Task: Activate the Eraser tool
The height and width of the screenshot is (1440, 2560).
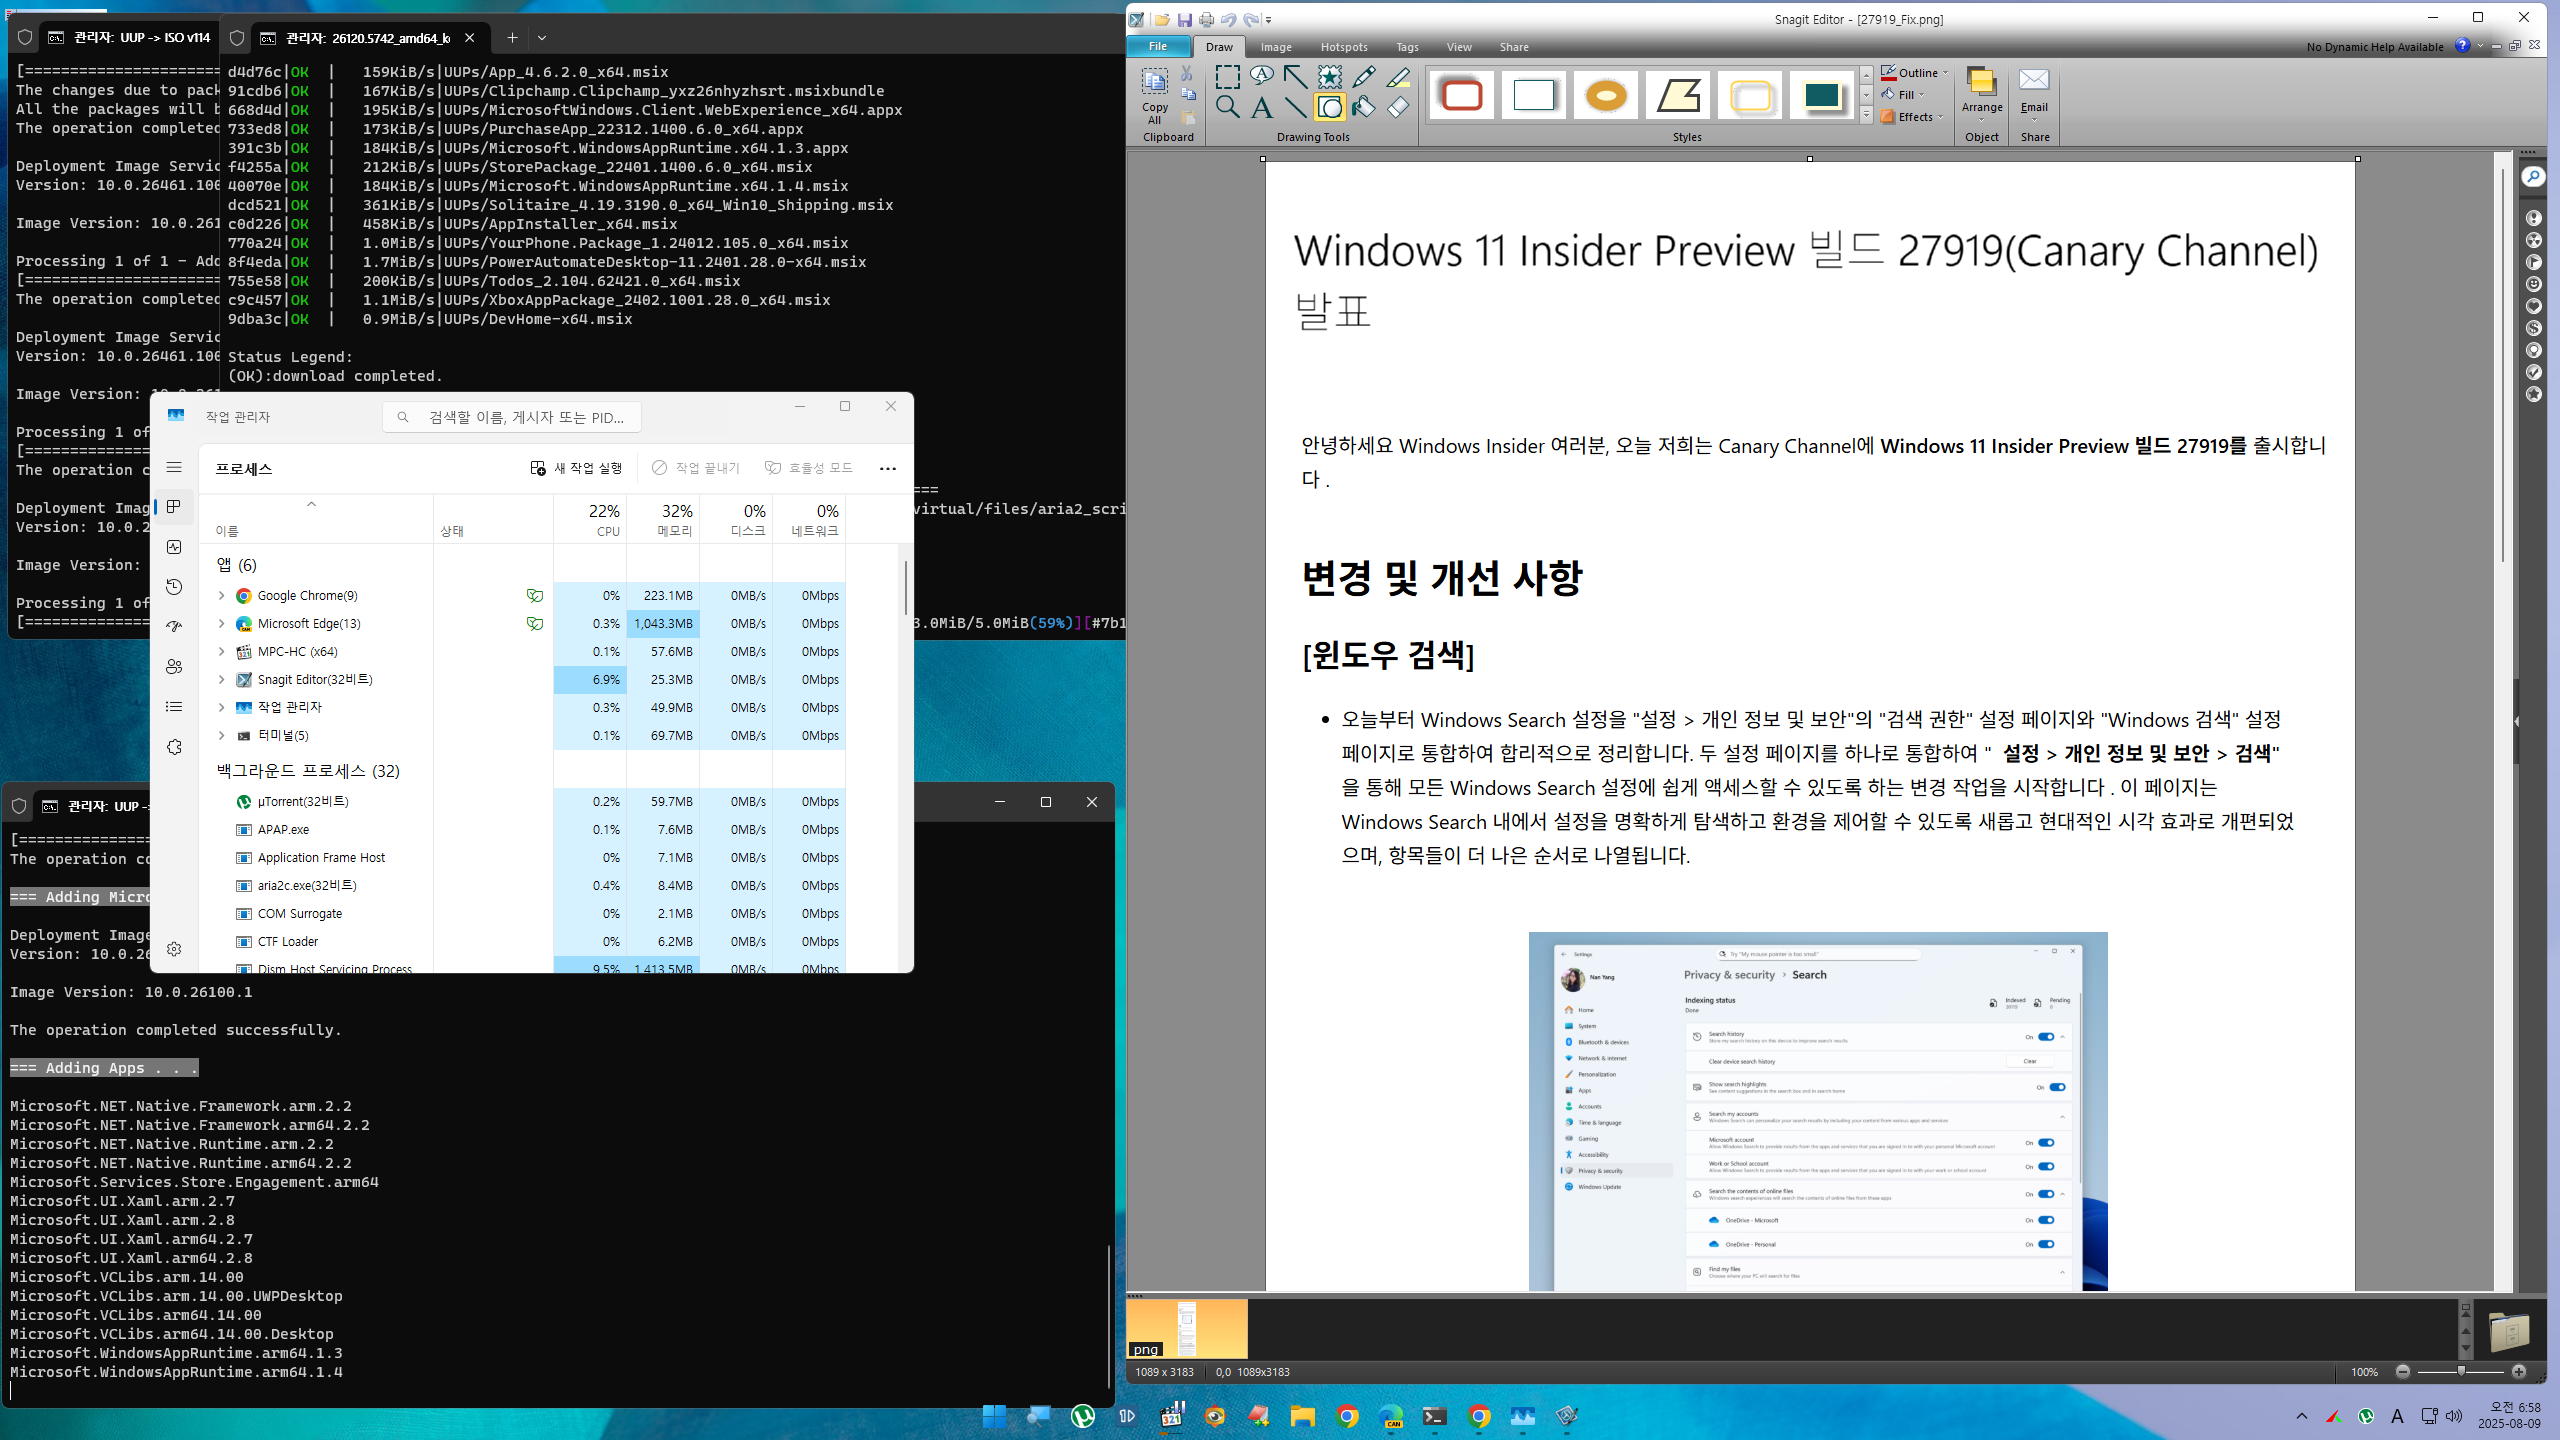Action: (1398, 107)
